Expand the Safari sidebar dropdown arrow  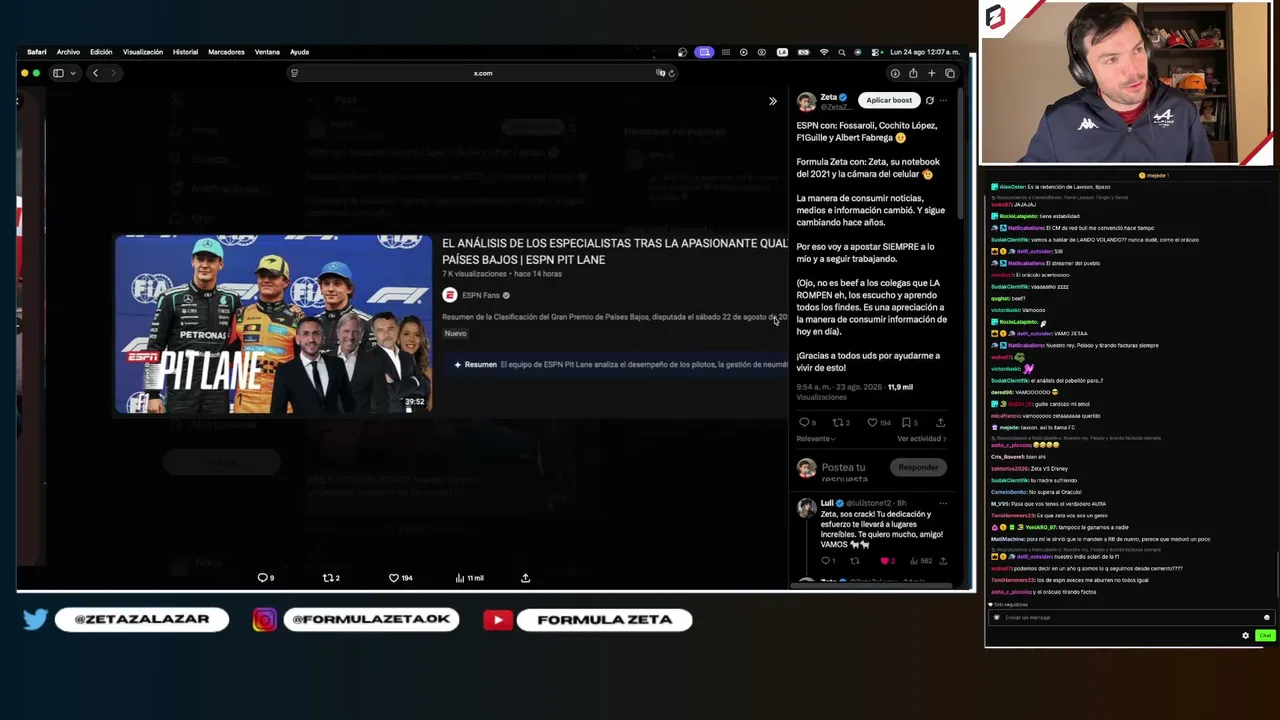point(72,73)
